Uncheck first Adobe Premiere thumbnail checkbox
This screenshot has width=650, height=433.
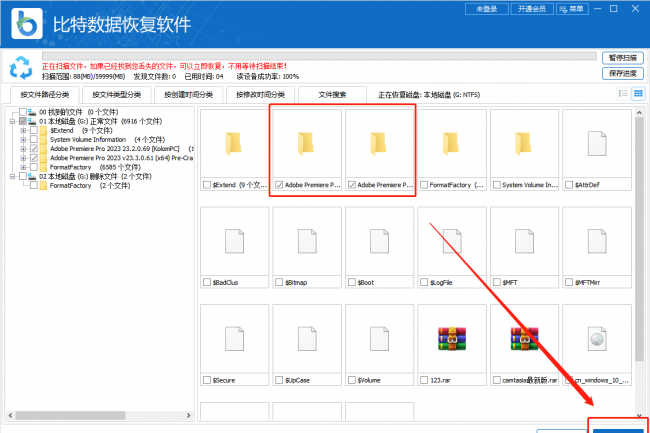coord(279,185)
